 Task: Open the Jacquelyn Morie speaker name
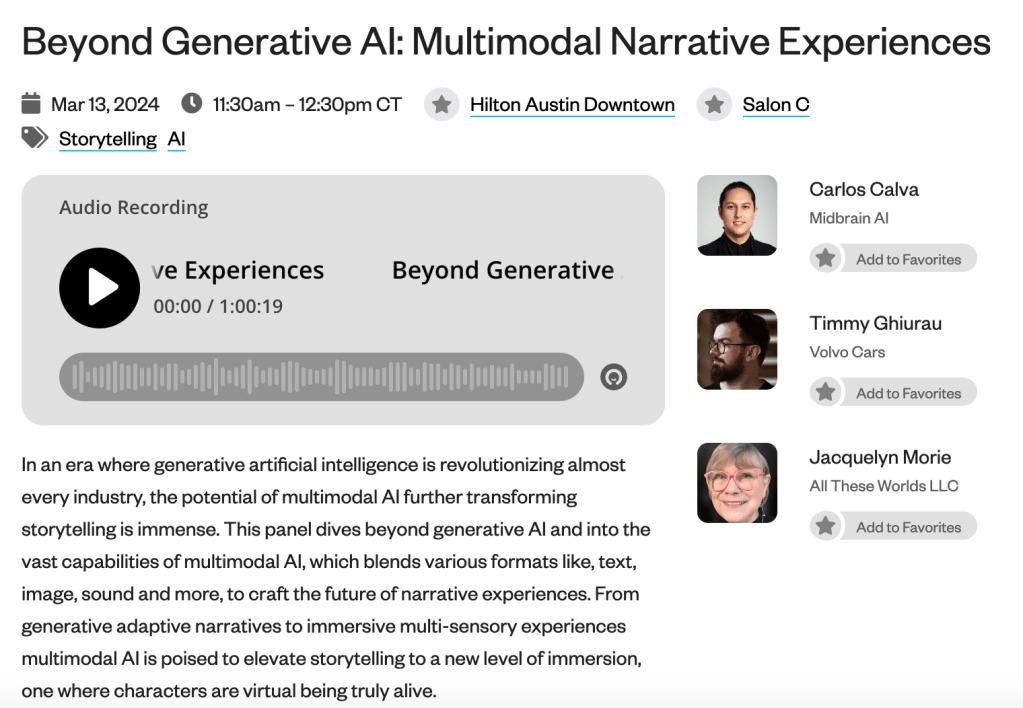(880, 457)
